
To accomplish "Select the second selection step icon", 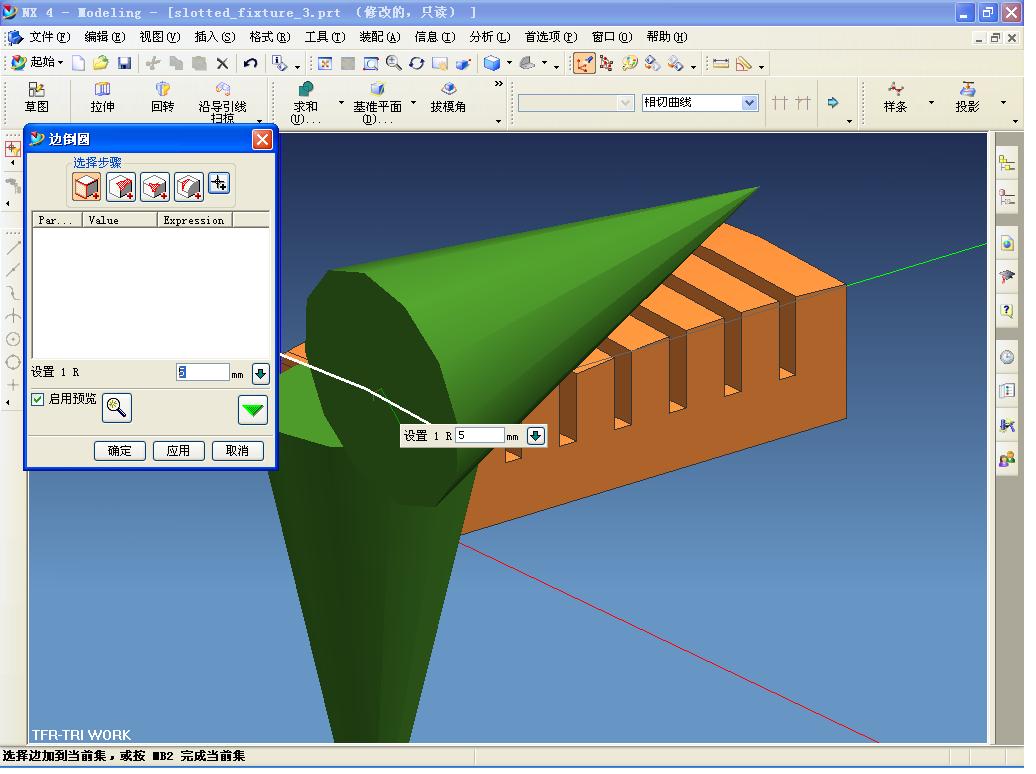I will [122, 187].
